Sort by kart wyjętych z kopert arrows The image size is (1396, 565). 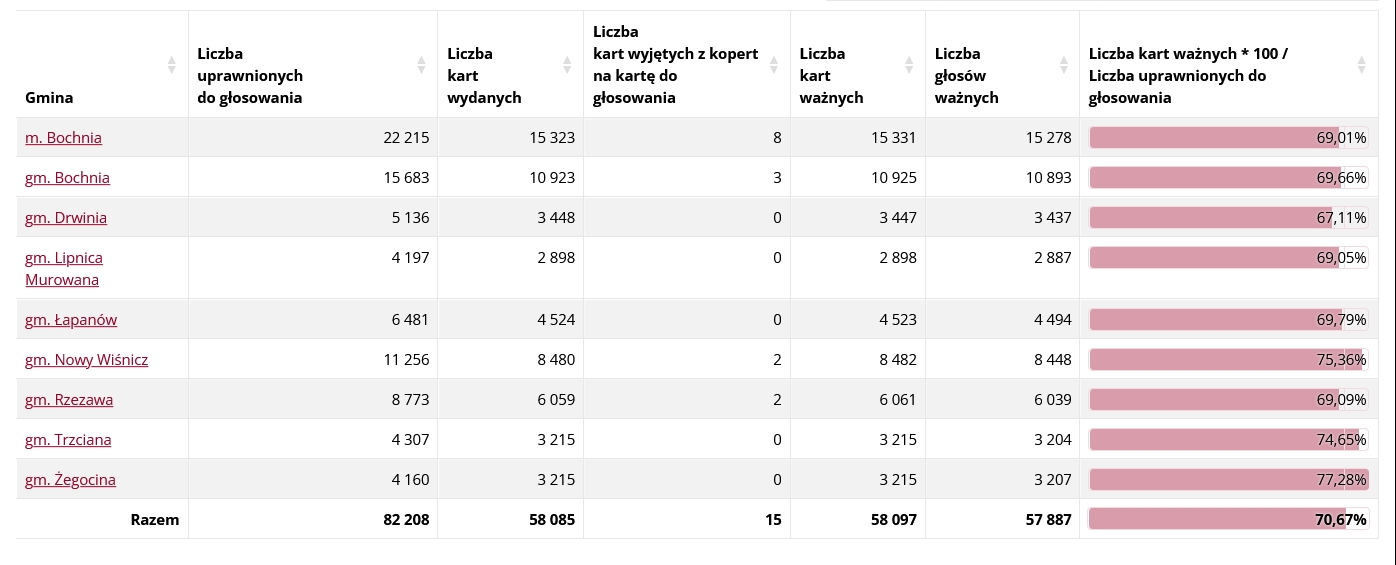773,65
